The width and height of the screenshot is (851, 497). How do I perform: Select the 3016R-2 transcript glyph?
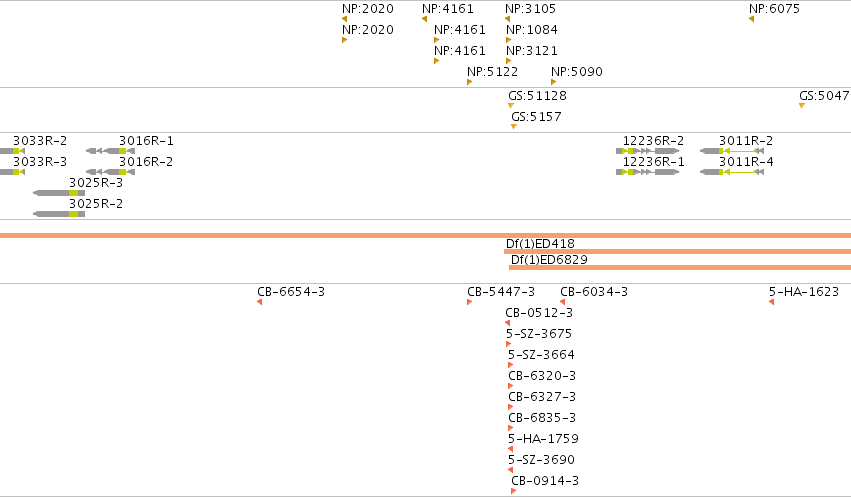pos(111,172)
